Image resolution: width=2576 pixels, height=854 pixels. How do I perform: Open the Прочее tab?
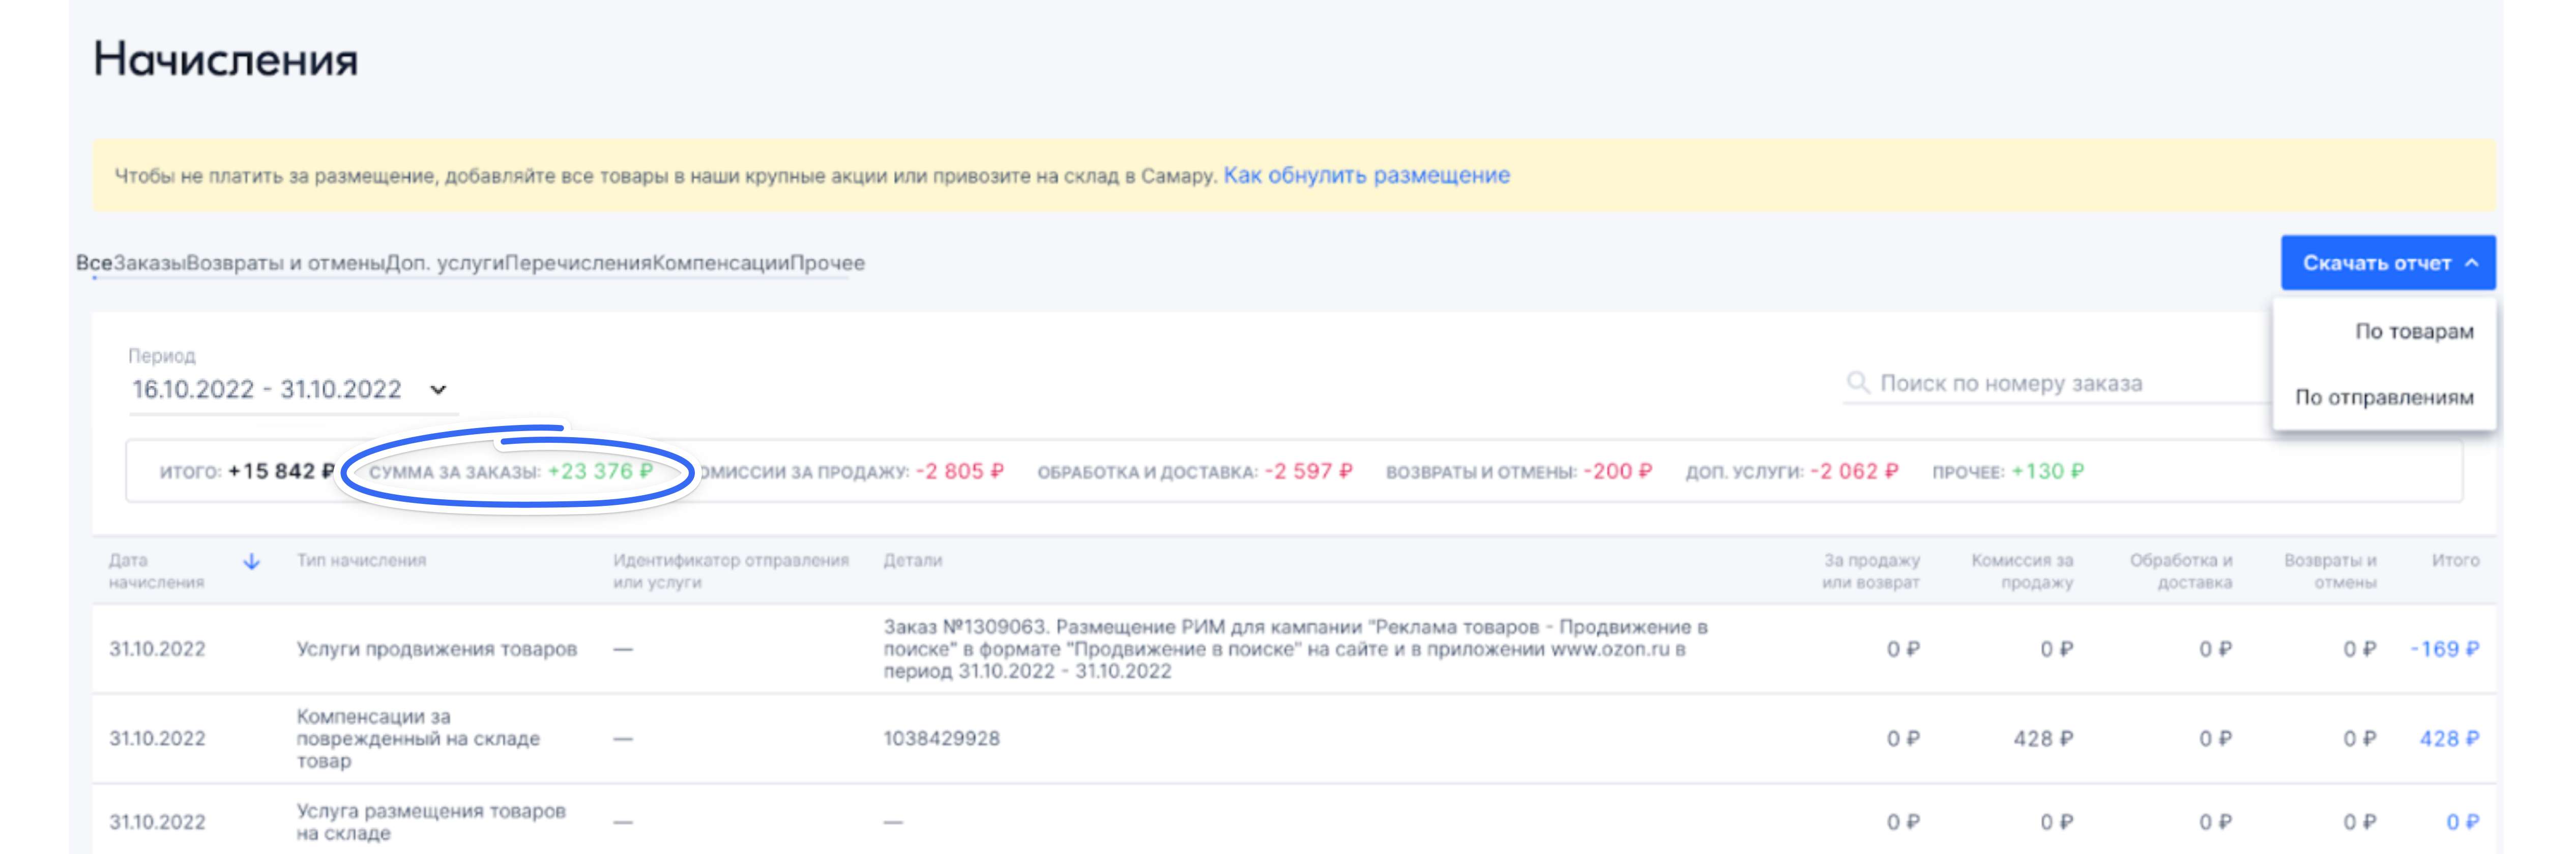pos(828,263)
